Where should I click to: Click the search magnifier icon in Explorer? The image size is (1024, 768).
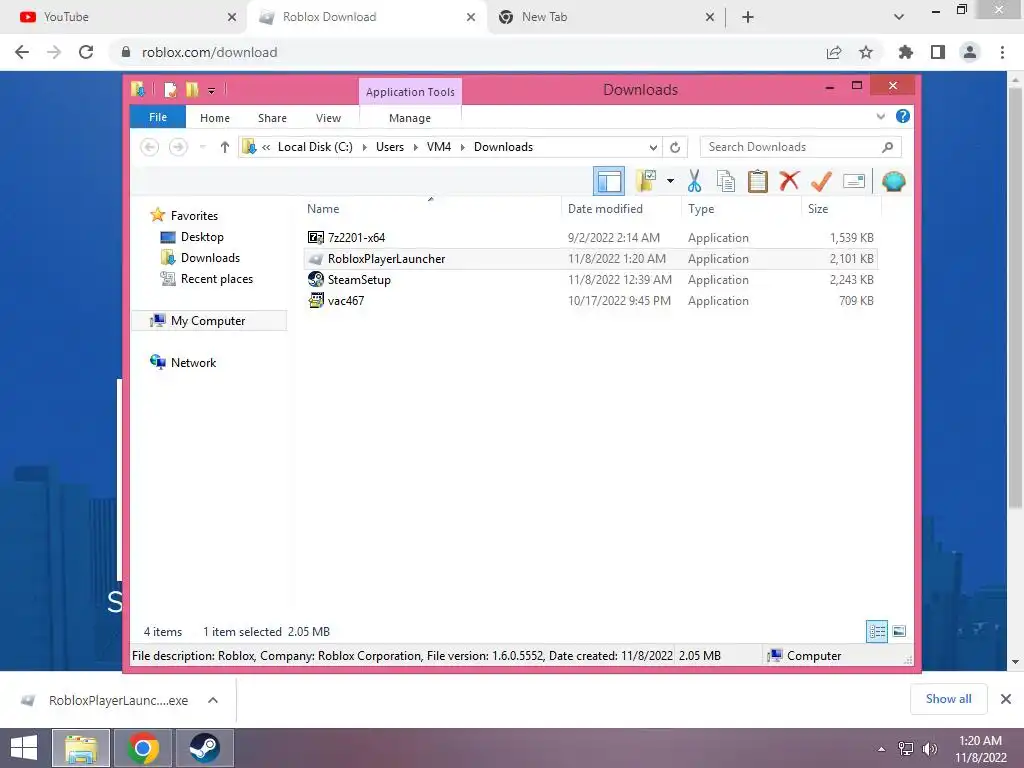[x=888, y=147]
